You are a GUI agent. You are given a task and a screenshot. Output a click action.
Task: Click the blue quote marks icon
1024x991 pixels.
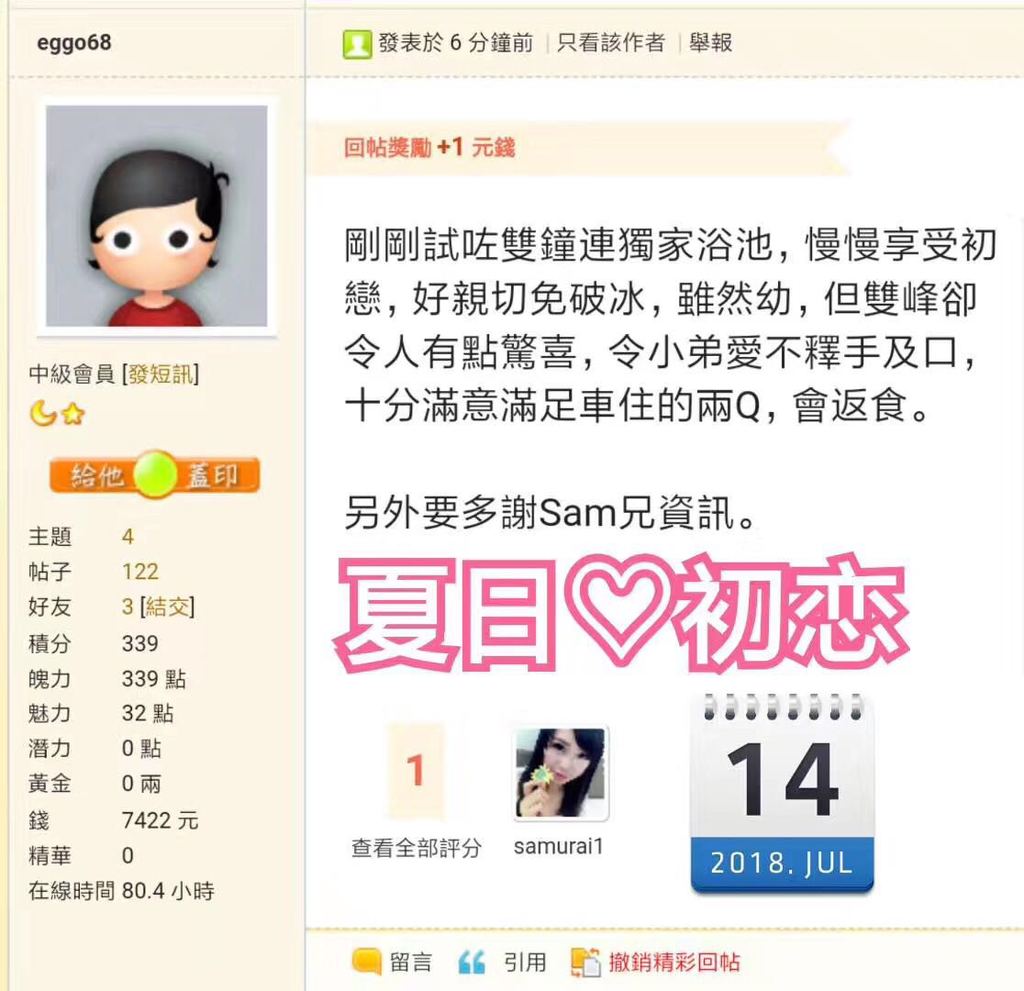coord(472,962)
